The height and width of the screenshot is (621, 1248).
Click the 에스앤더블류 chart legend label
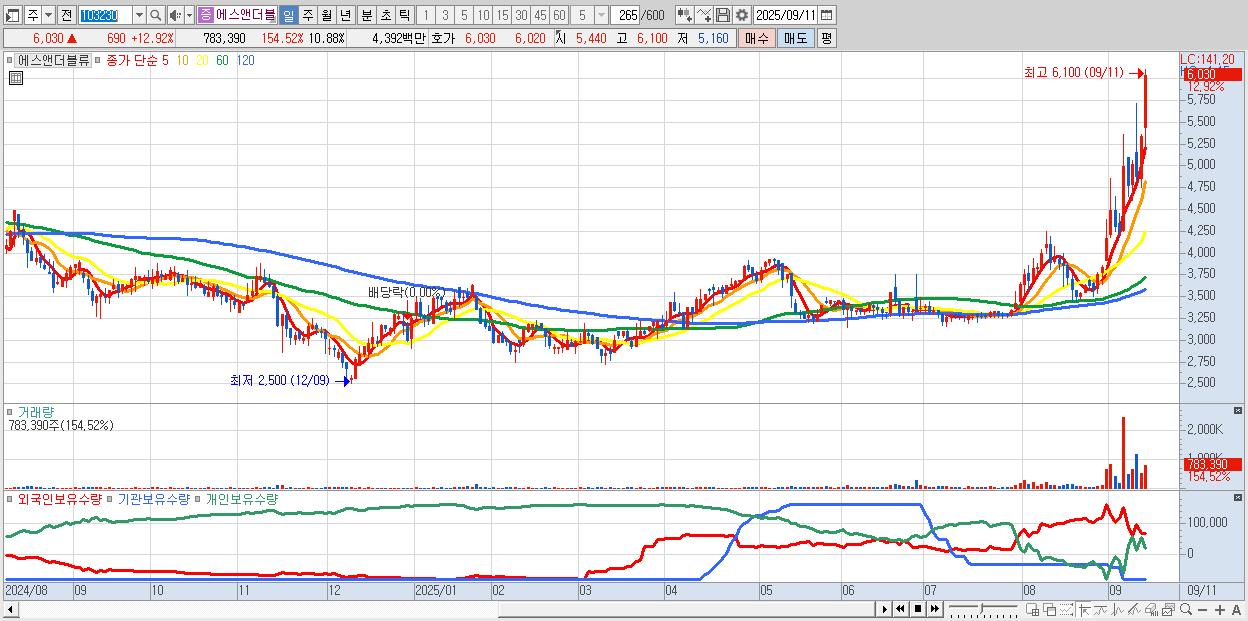point(54,60)
